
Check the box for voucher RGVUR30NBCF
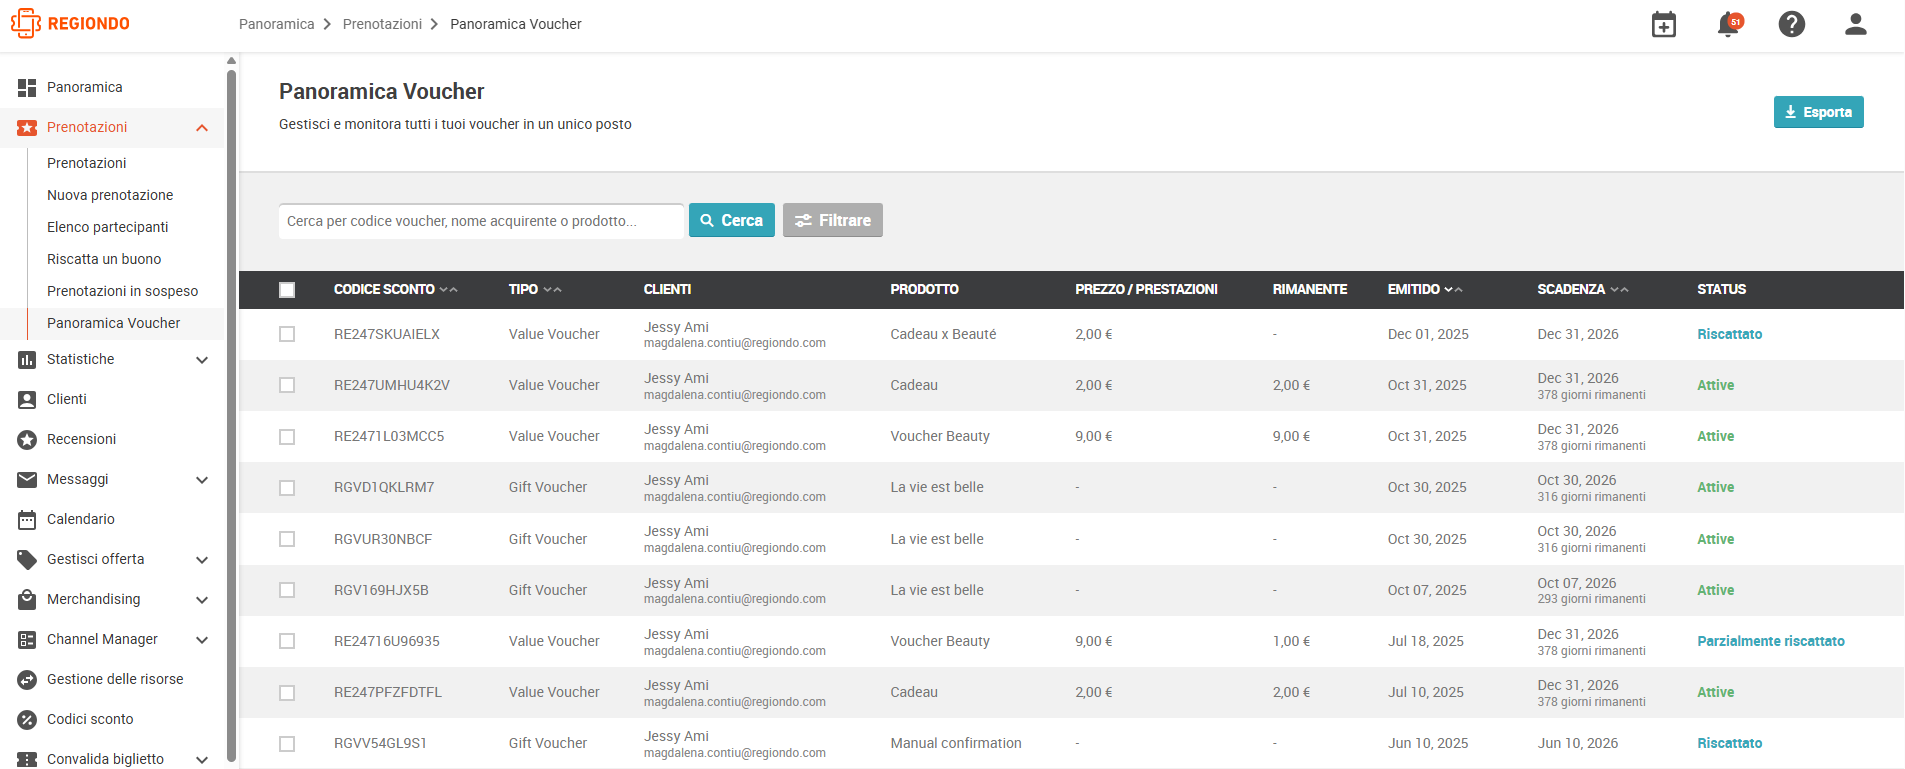tap(287, 539)
